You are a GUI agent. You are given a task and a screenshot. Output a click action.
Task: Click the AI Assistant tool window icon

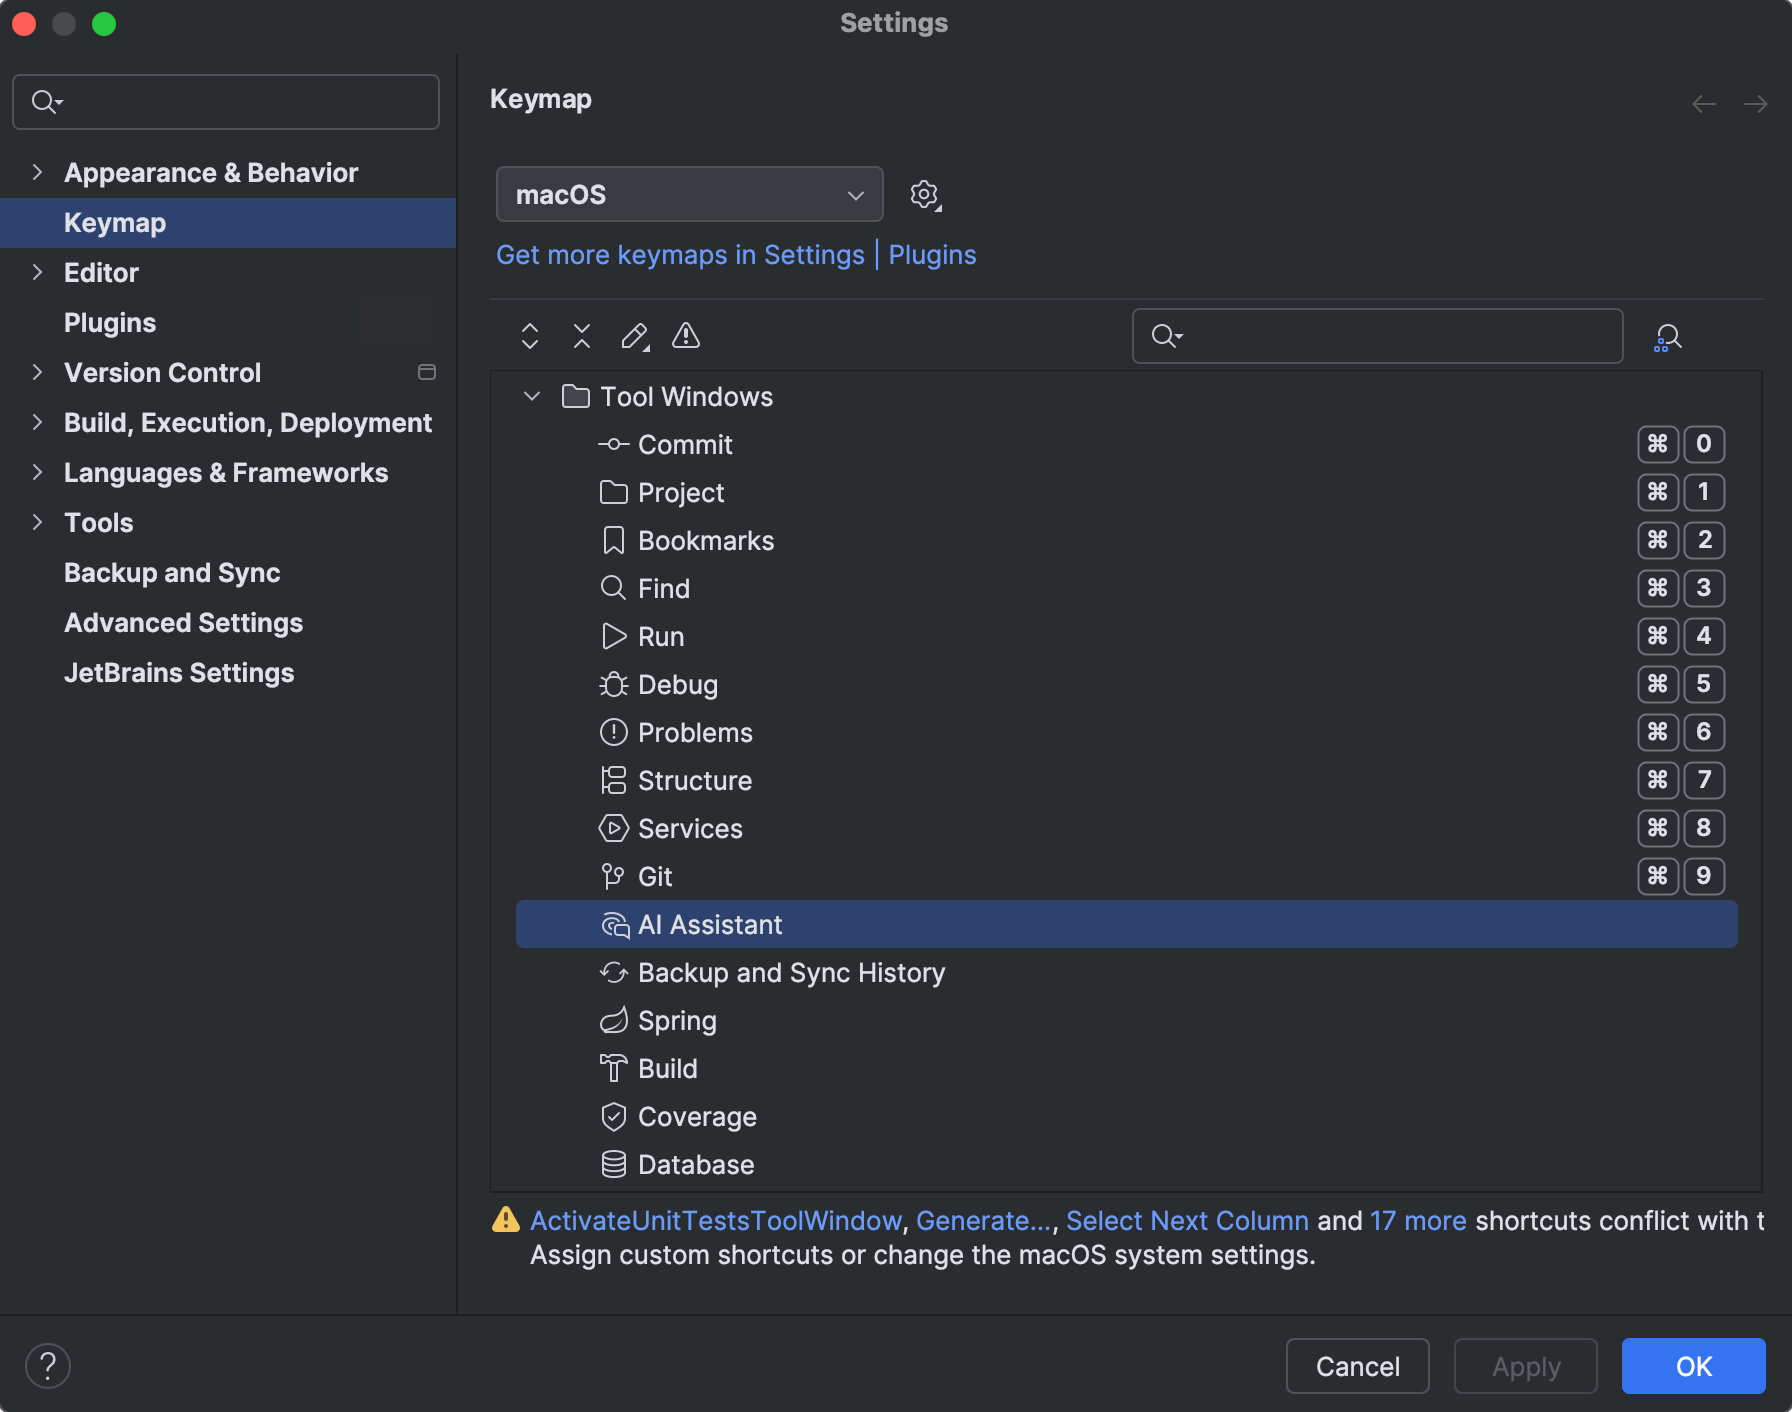[x=614, y=924]
